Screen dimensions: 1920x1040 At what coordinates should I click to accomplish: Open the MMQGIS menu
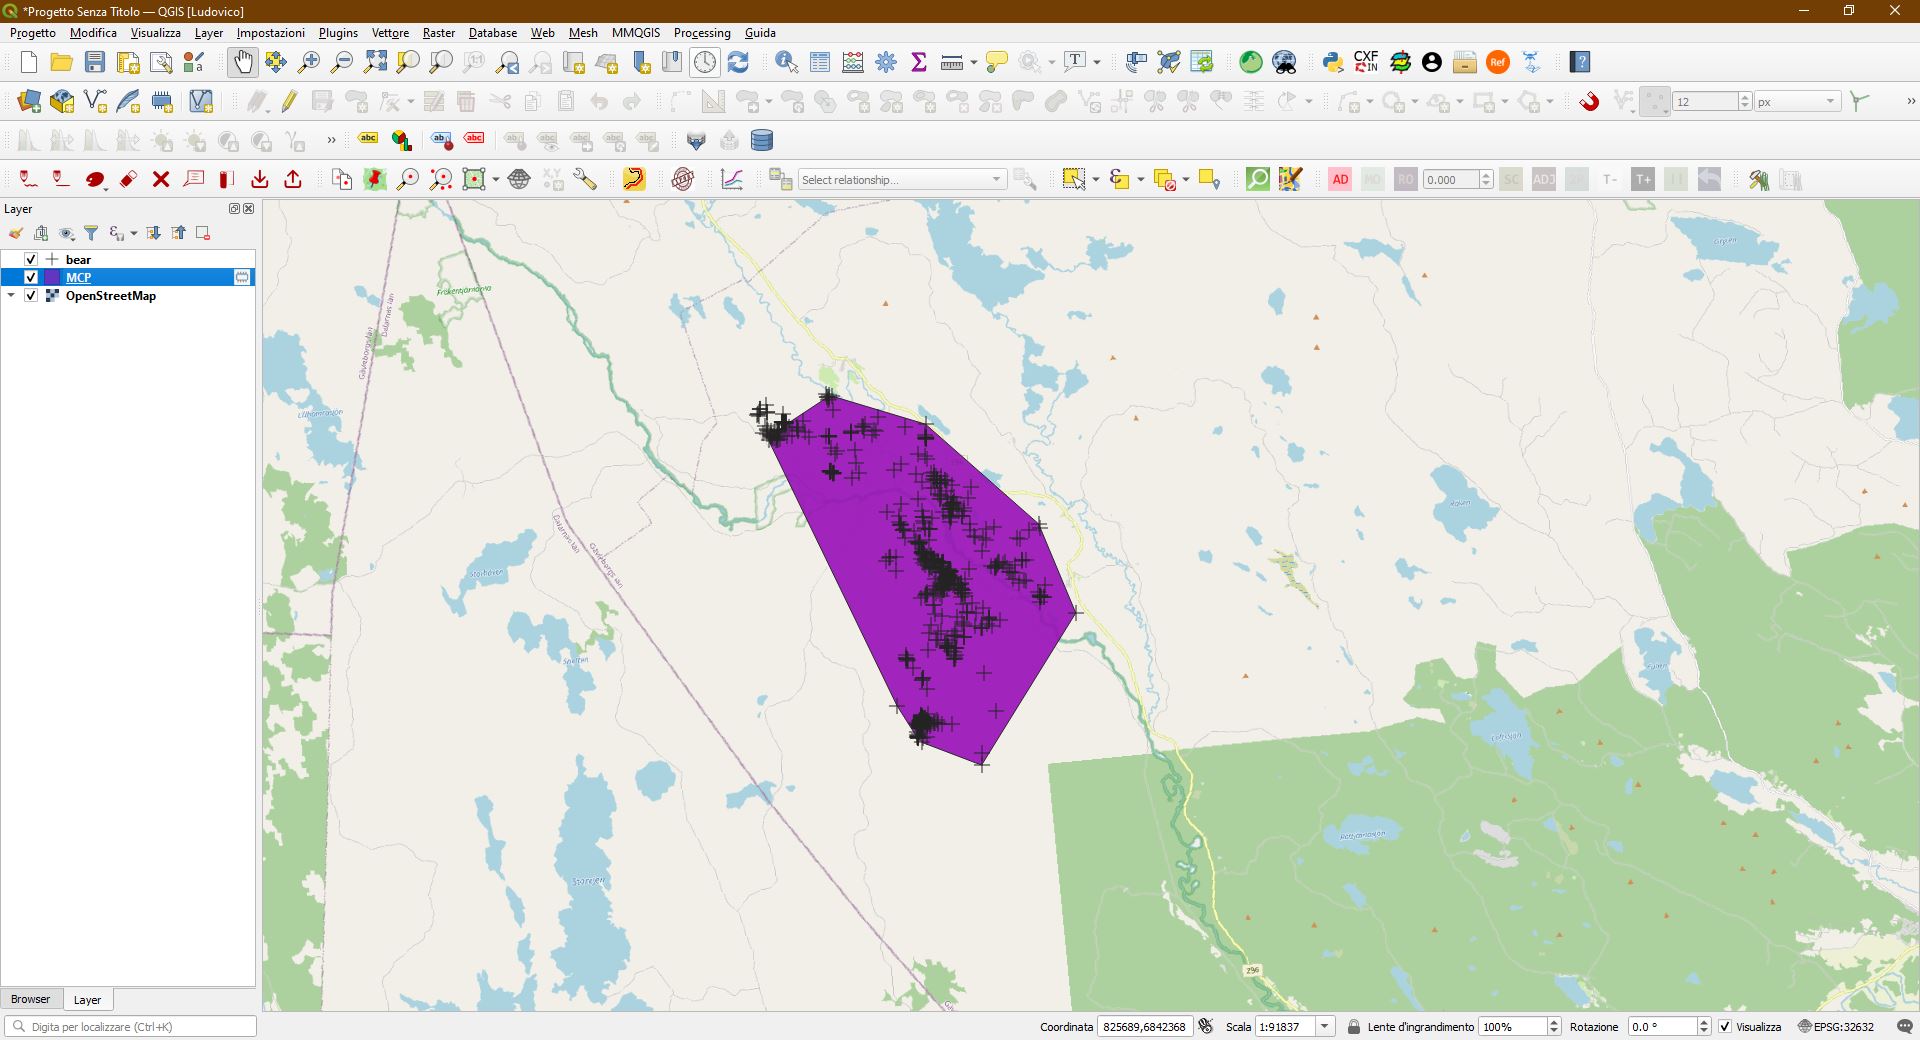coord(636,32)
